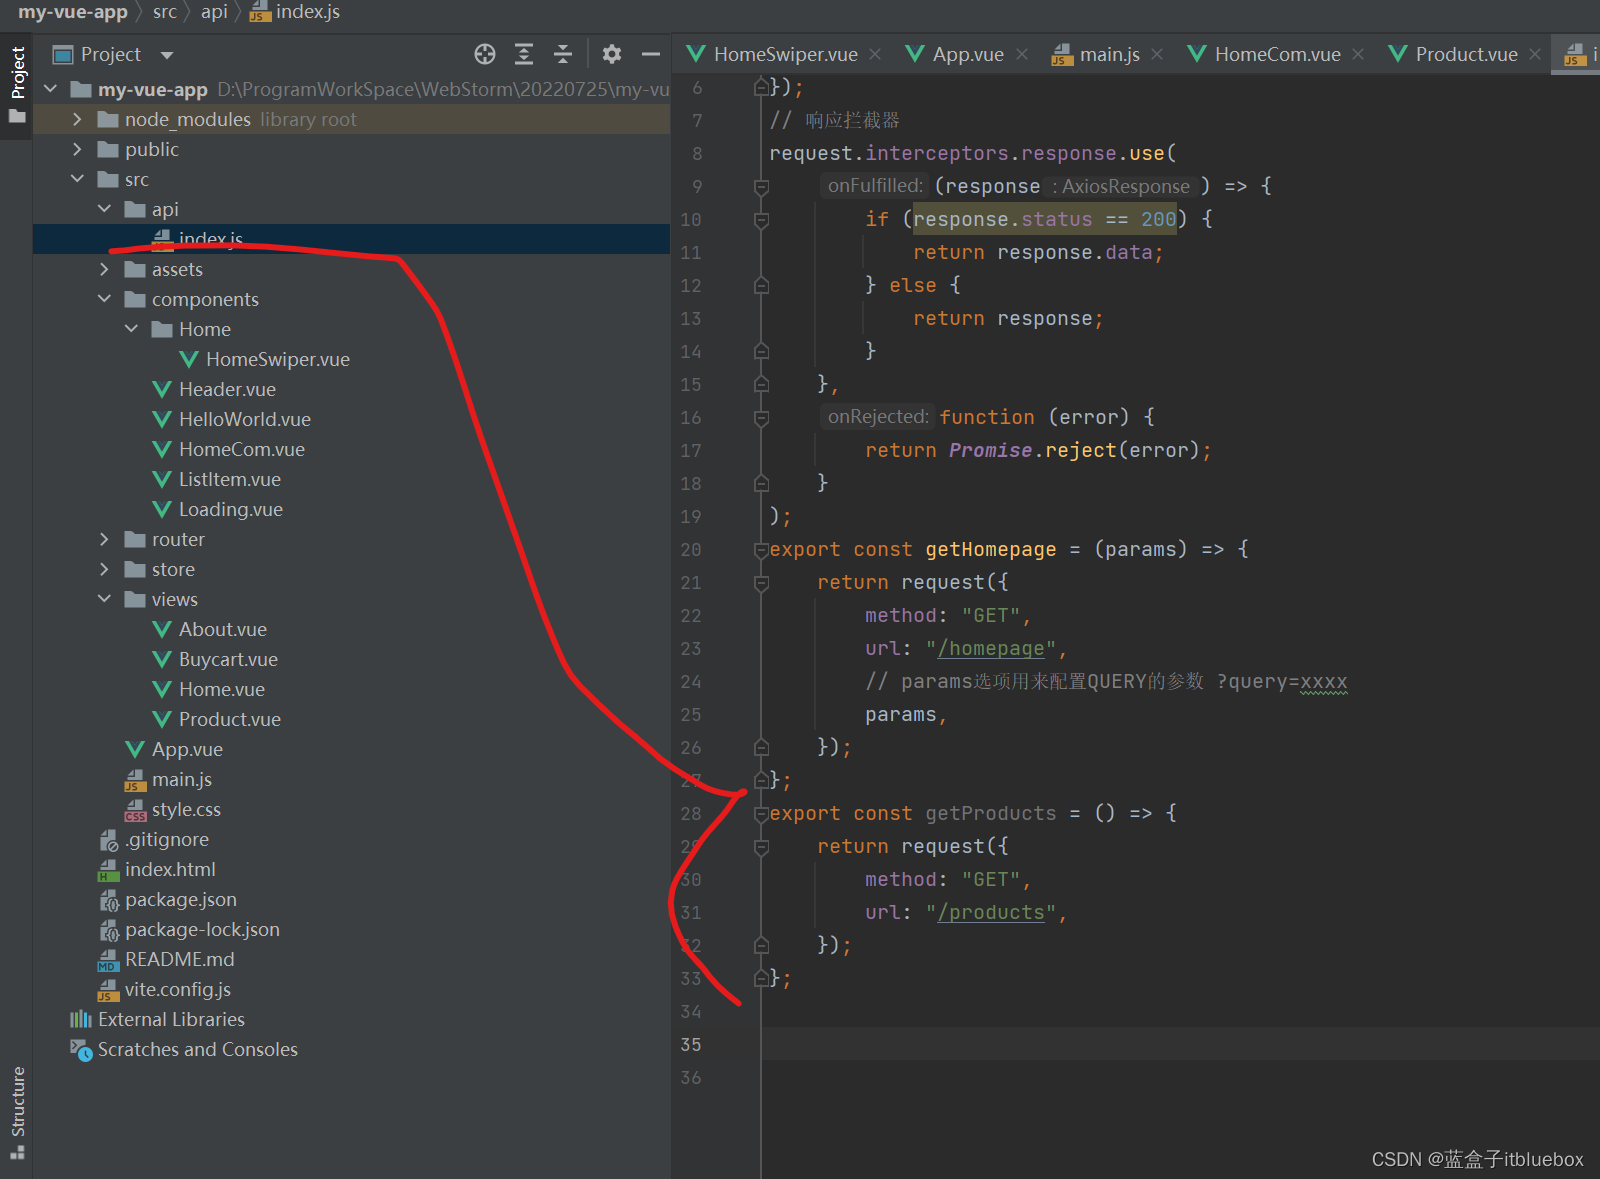Expand the public folder
This screenshot has height=1179, width=1600.
tap(78, 149)
